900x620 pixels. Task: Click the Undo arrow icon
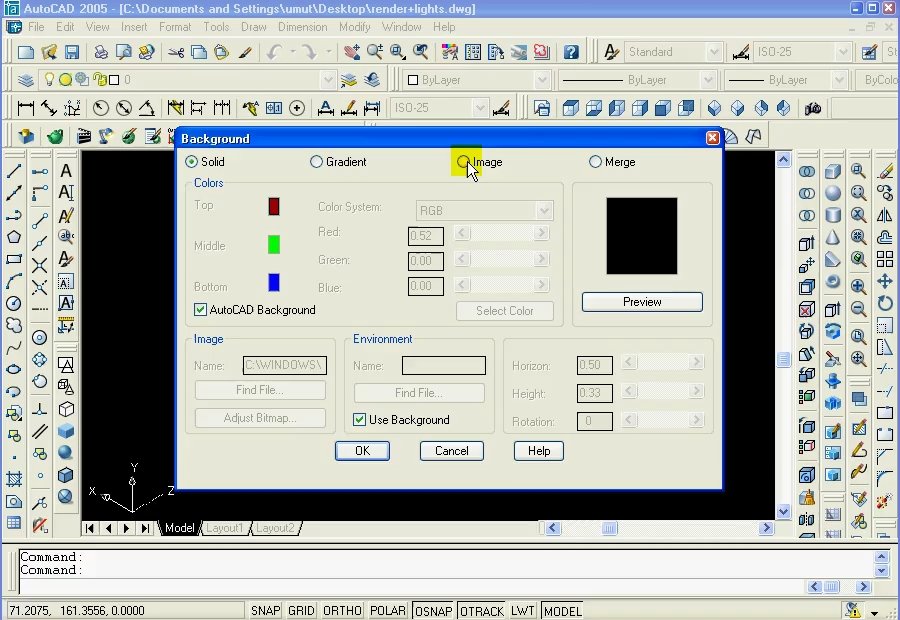coord(274,52)
